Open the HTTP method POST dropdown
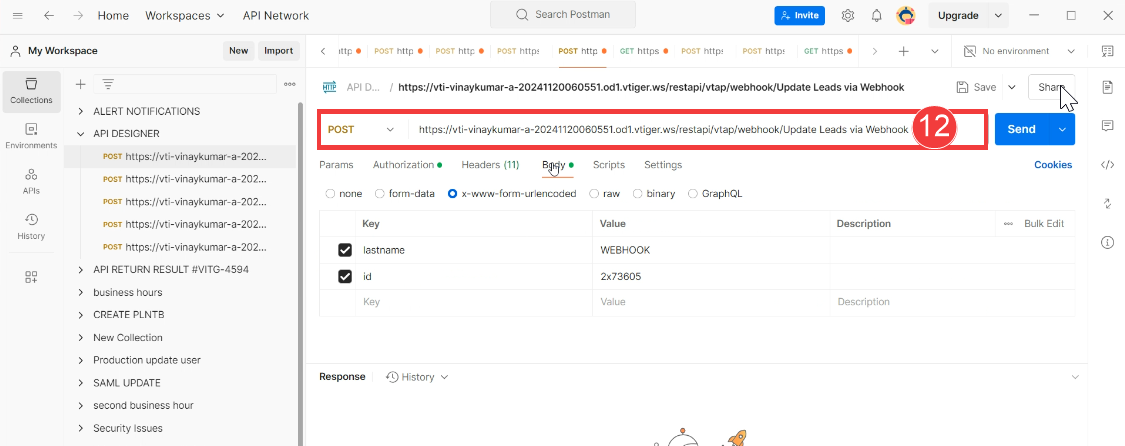Screen dimensions: 1125x446 361,129
